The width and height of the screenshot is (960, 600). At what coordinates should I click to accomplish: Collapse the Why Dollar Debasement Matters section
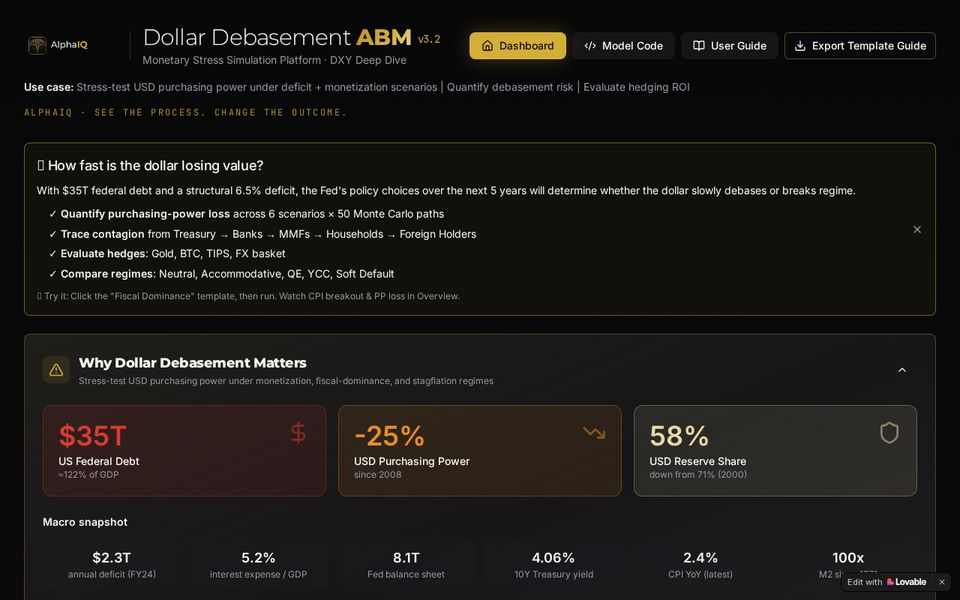902,370
